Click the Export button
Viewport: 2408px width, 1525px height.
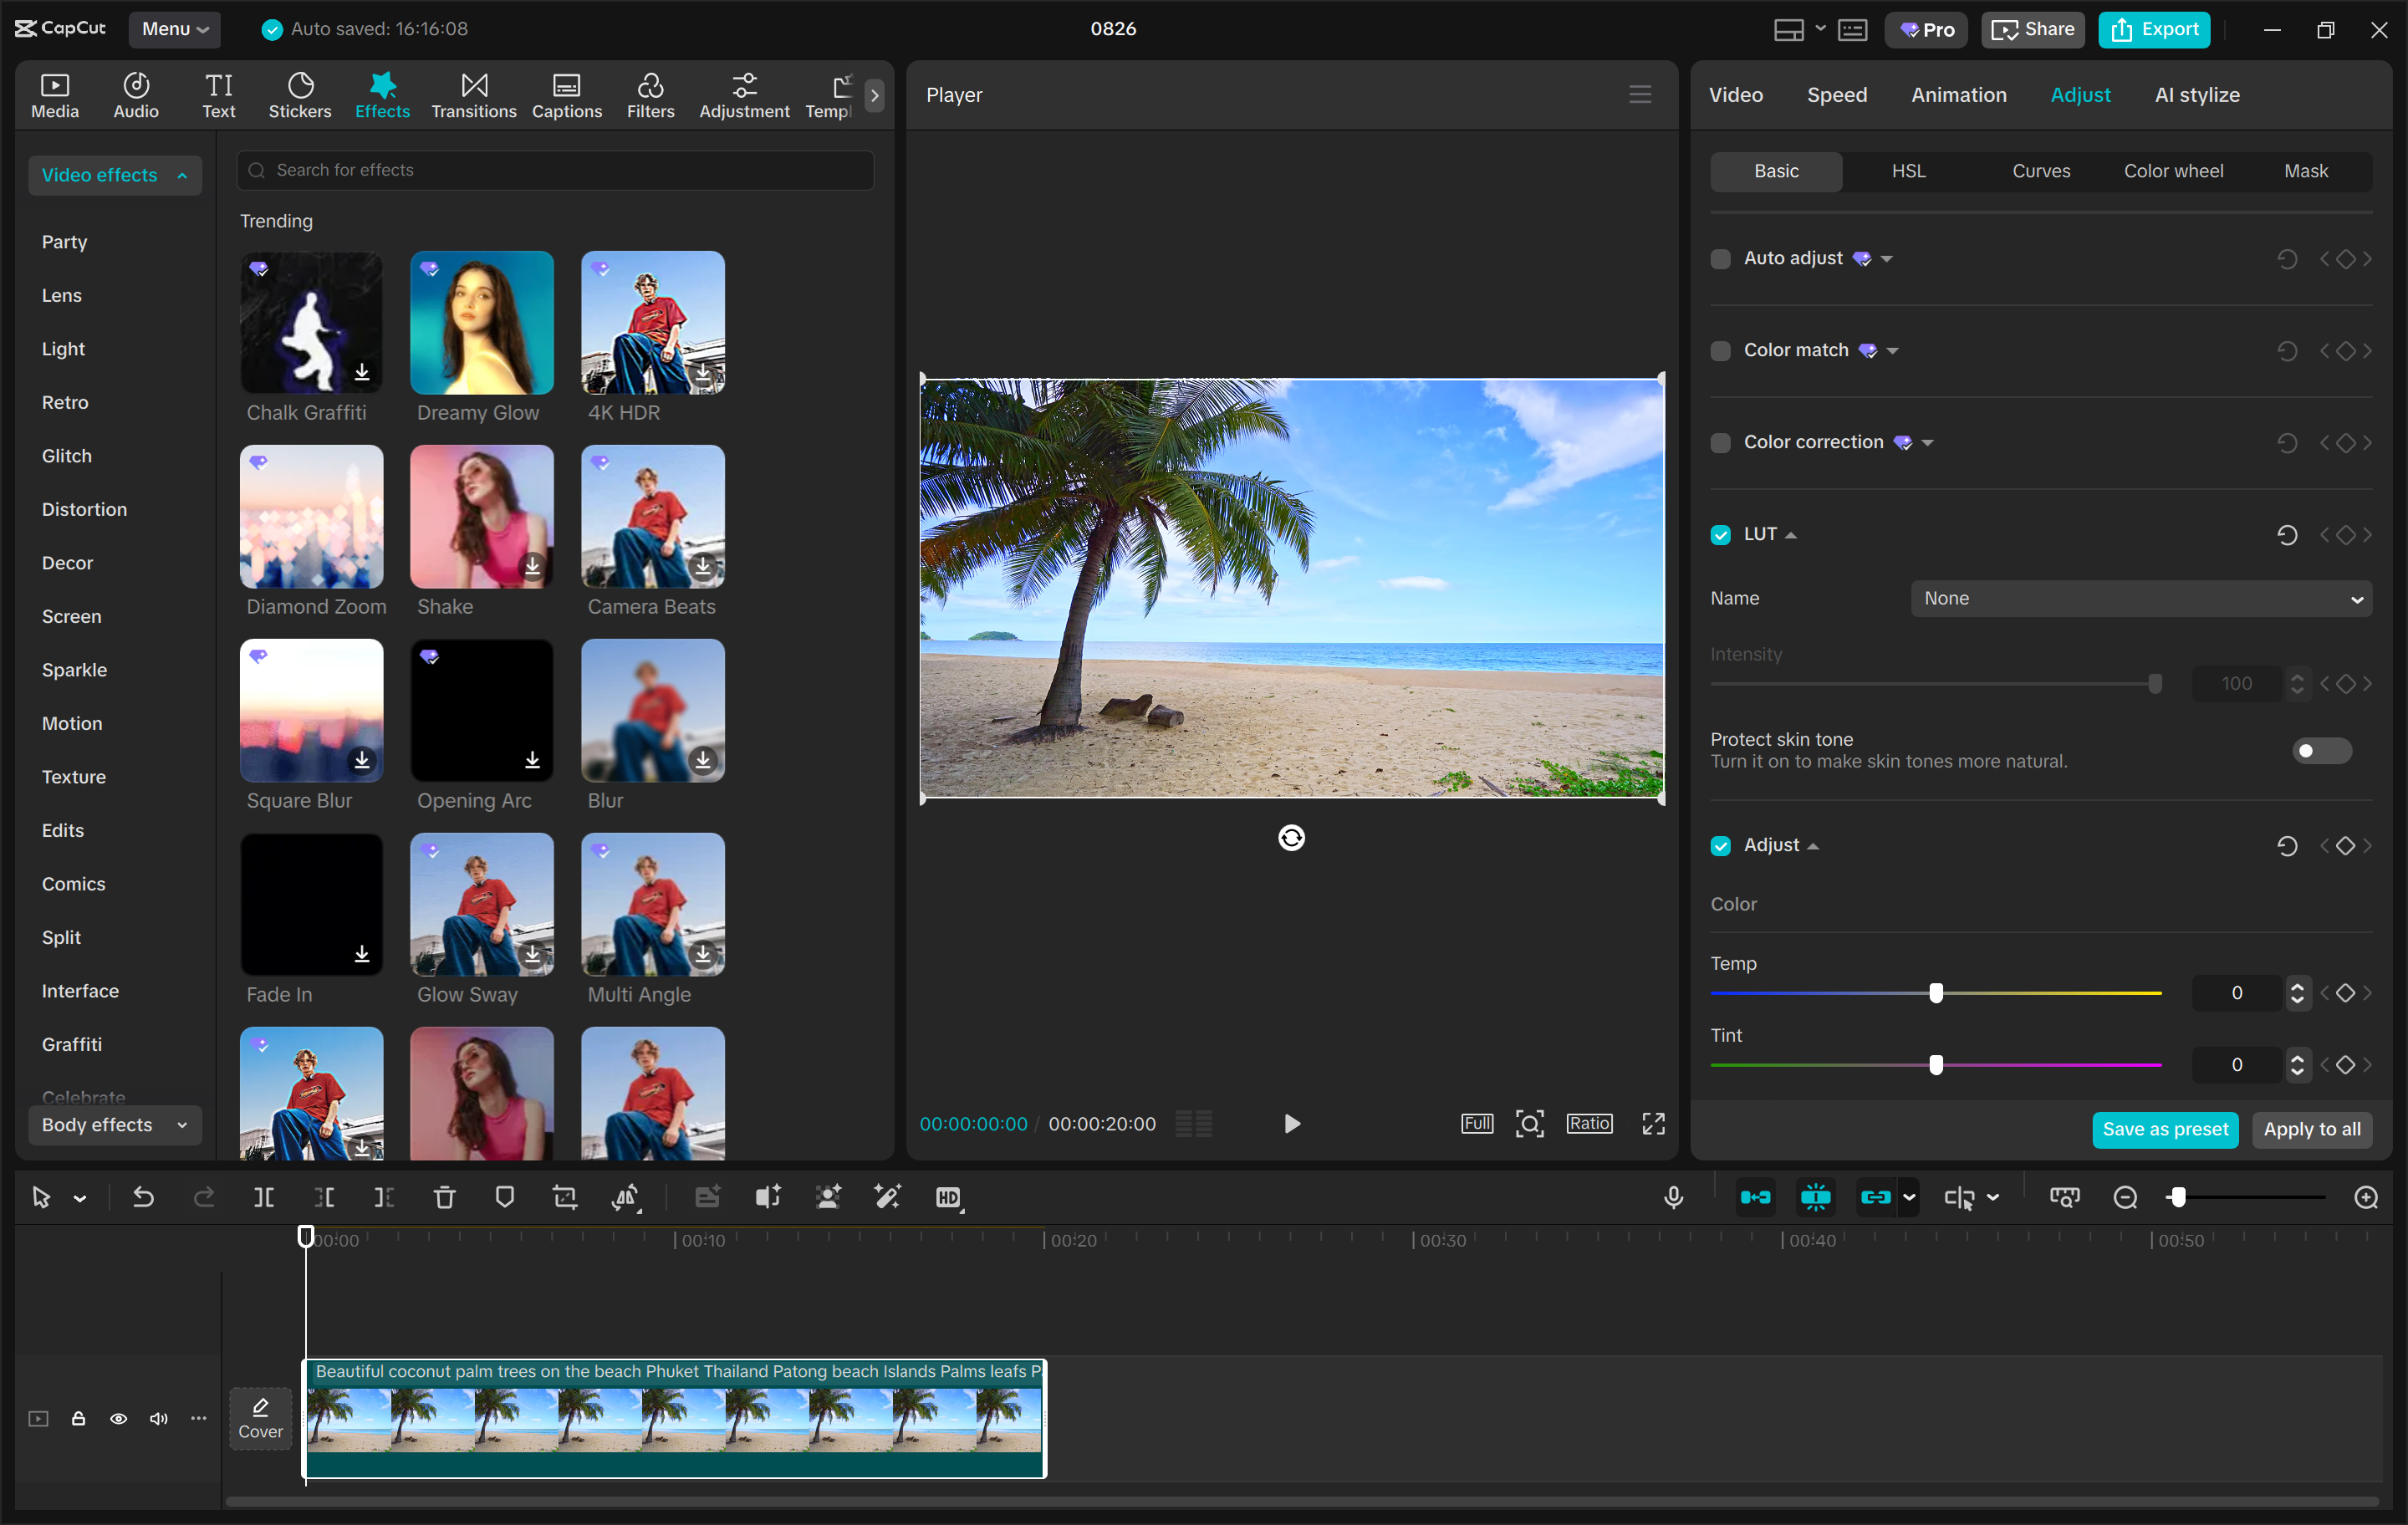pos(2153,29)
